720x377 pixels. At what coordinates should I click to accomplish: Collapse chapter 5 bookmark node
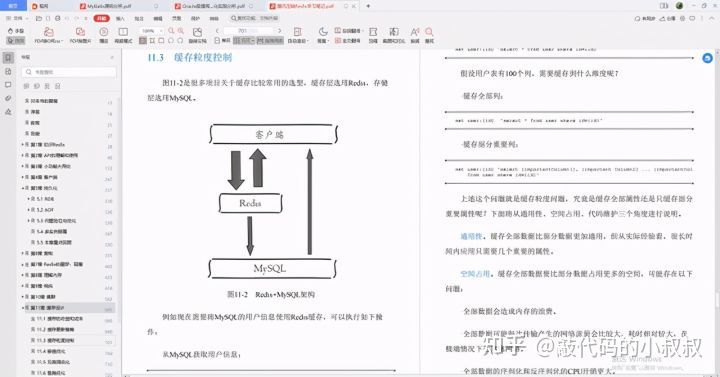(22, 188)
